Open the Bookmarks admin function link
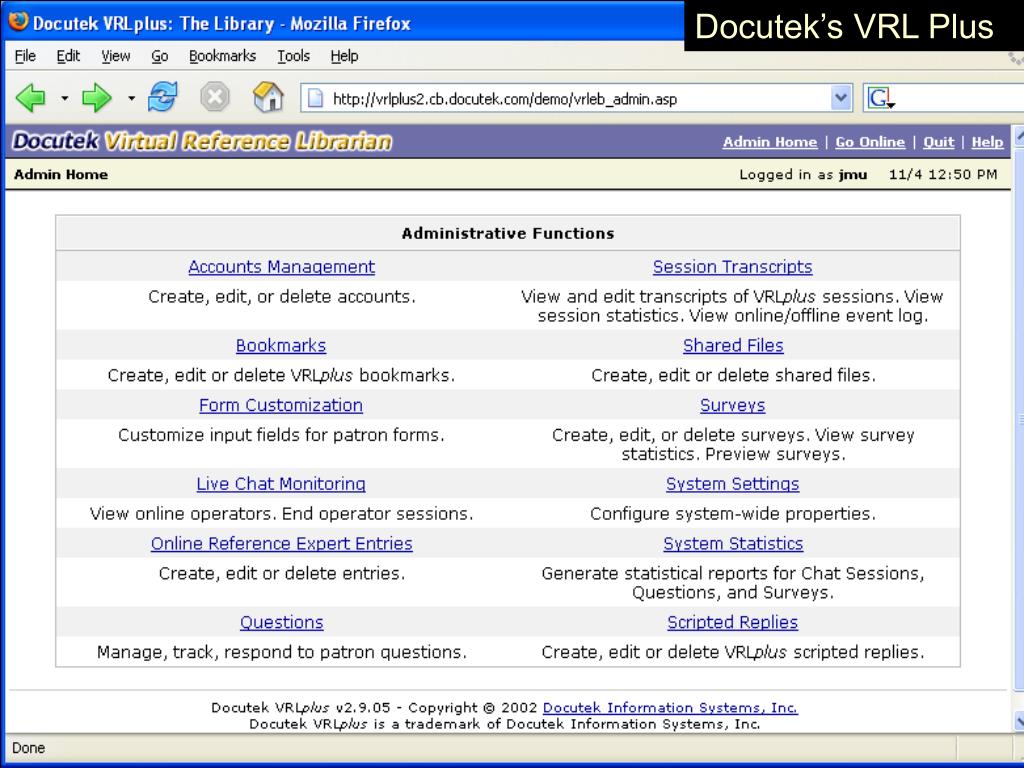The width and height of the screenshot is (1024, 768). point(281,345)
